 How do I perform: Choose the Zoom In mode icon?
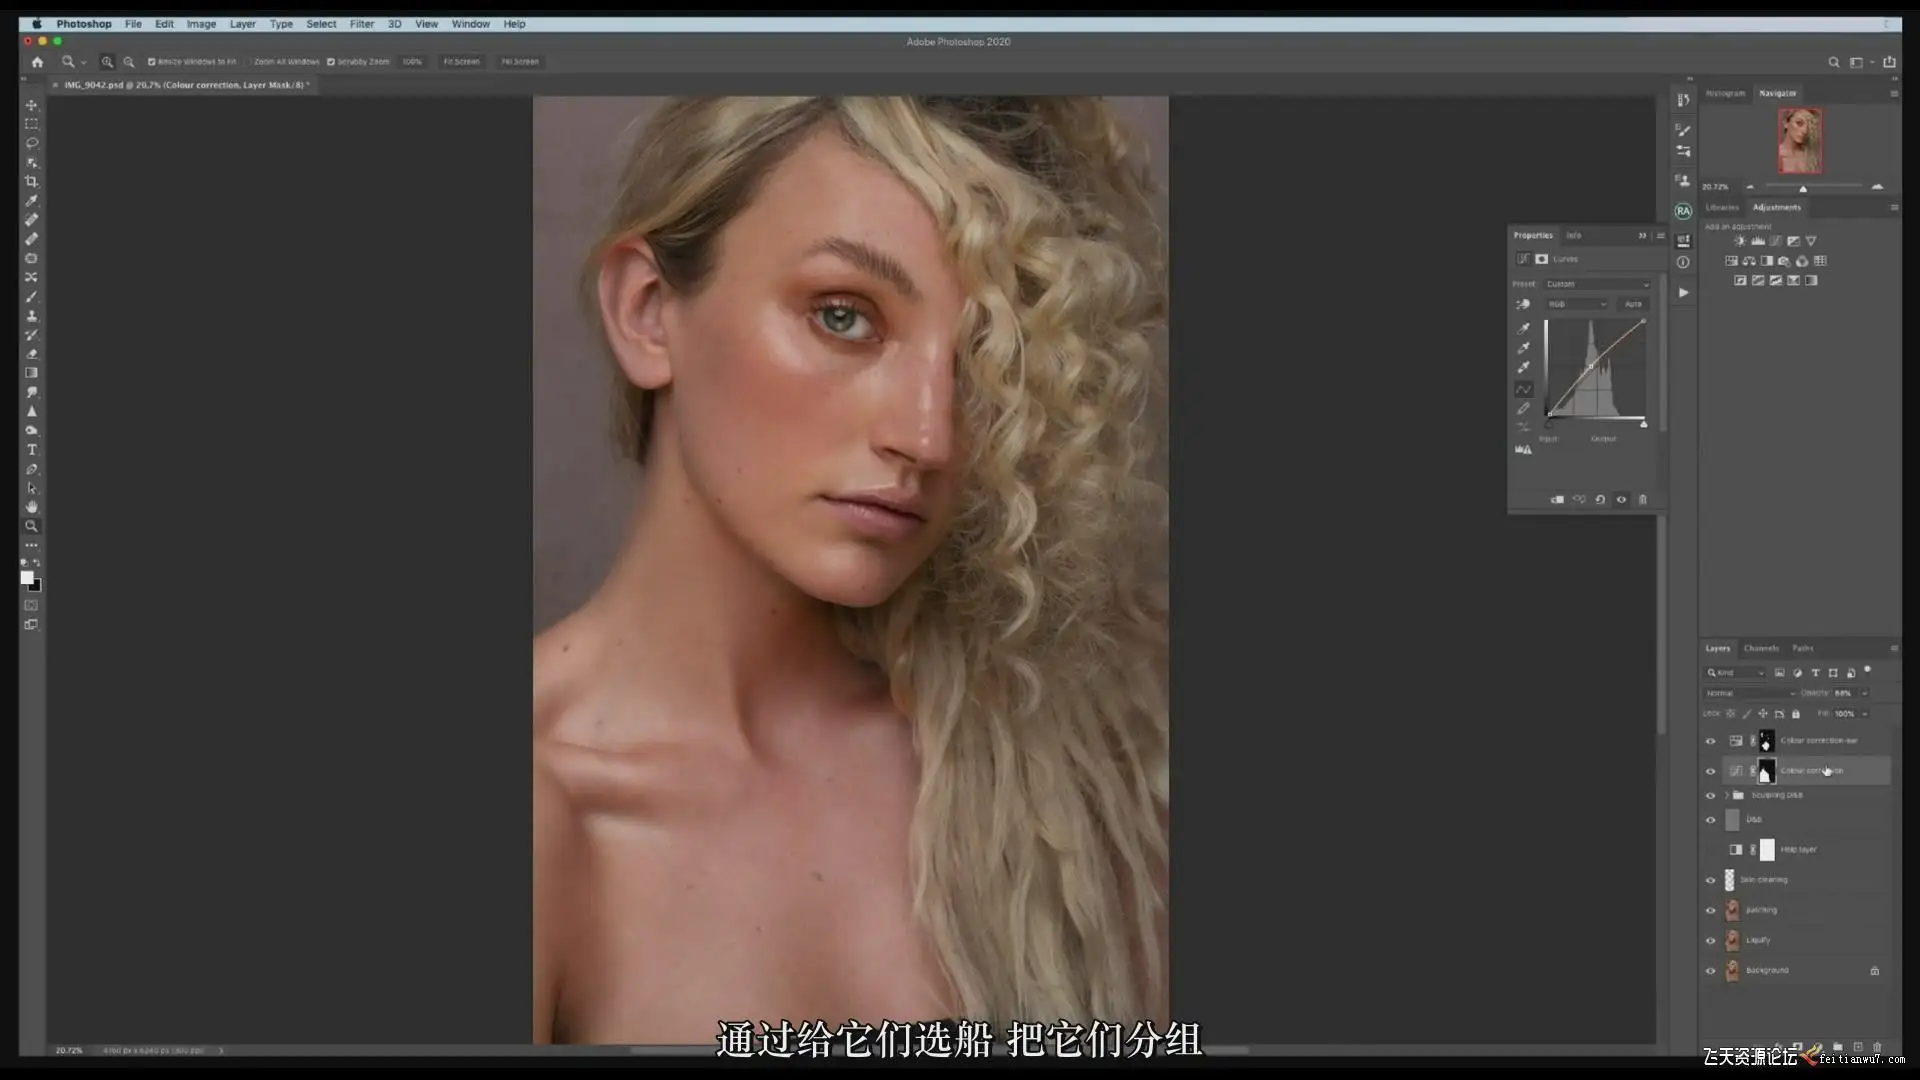tap(107, 62)
